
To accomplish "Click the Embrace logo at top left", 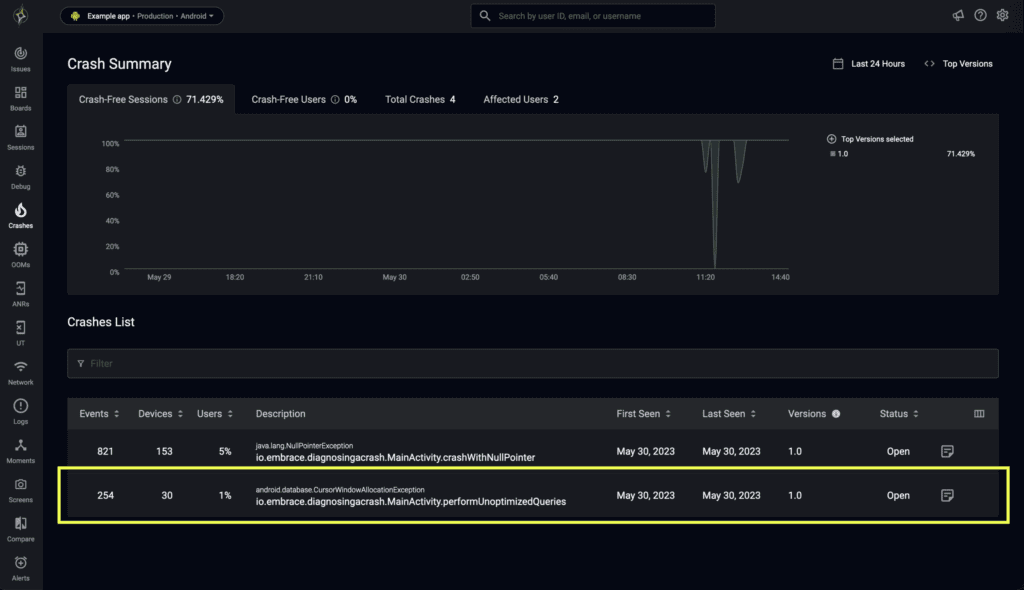I will (21, 15).
